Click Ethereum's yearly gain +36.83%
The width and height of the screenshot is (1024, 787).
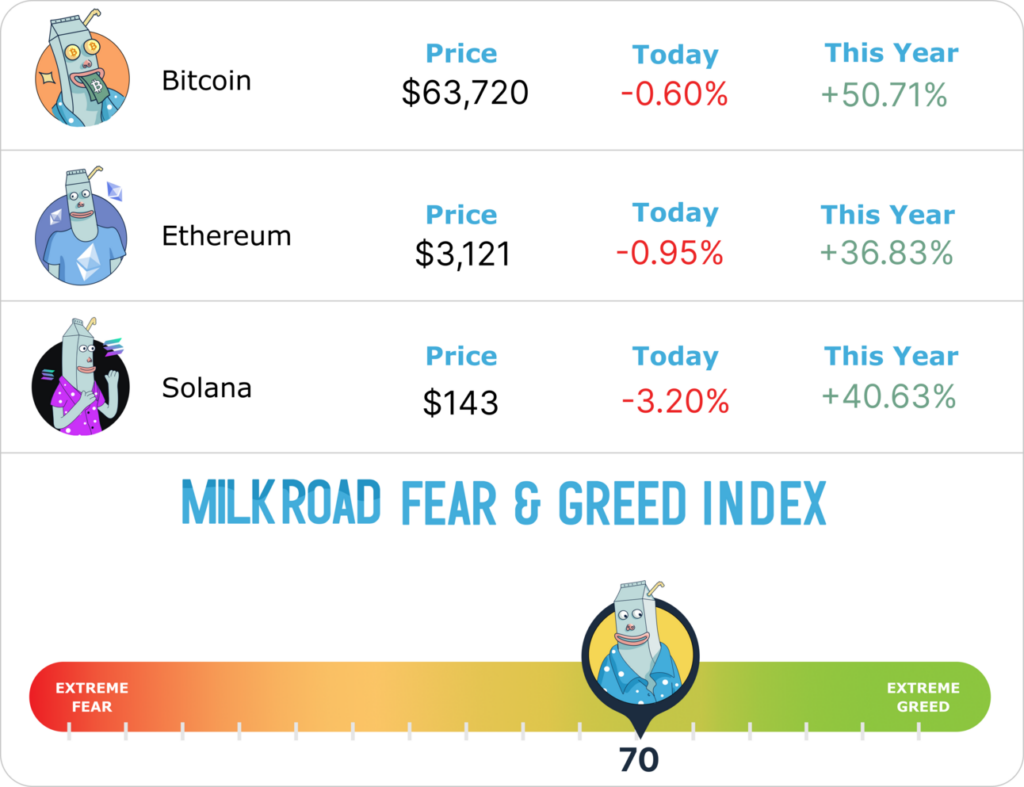886,253
